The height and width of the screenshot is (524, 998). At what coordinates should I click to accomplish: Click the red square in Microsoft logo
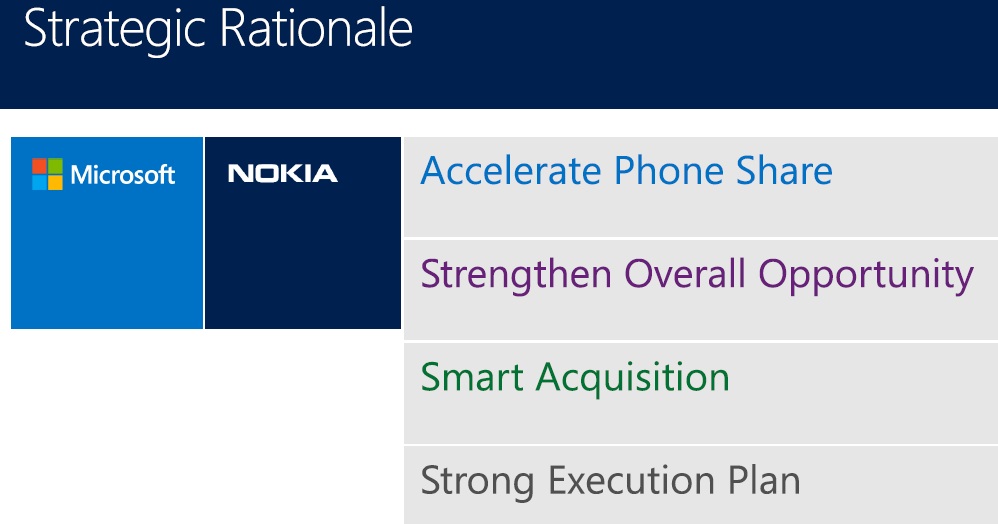[x=39, y=166]
